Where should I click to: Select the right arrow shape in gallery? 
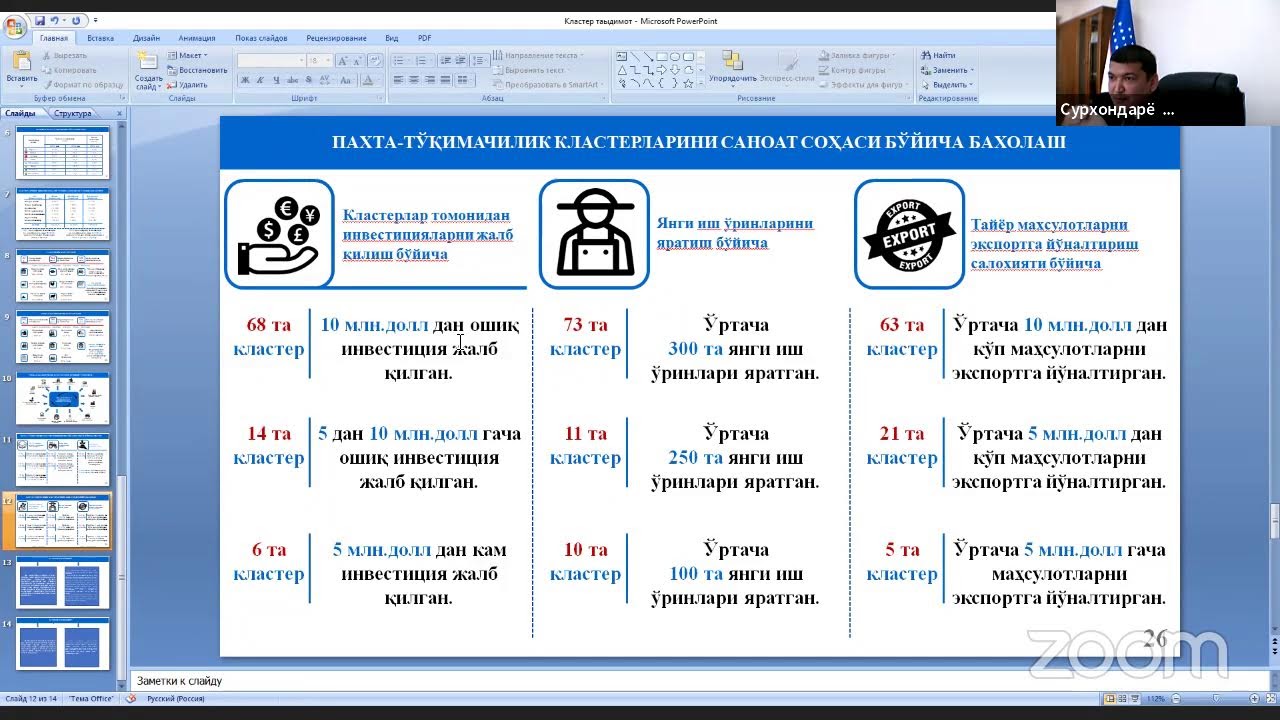click(662, 70)
